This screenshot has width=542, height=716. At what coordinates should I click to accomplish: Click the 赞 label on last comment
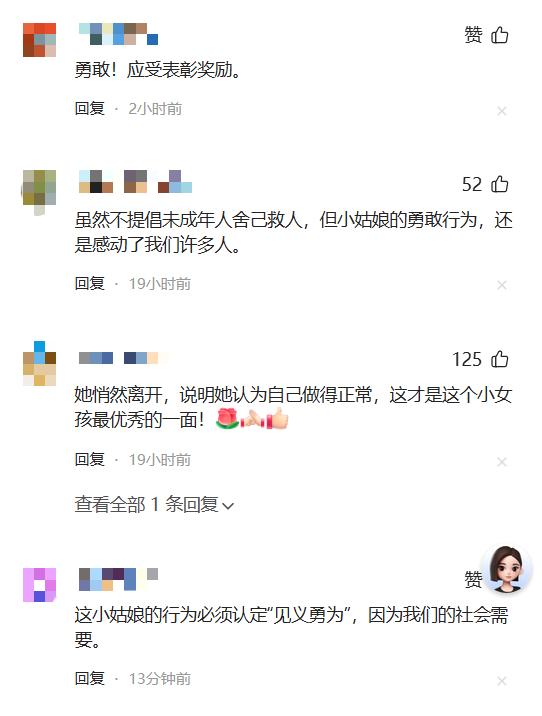[473, 579]
